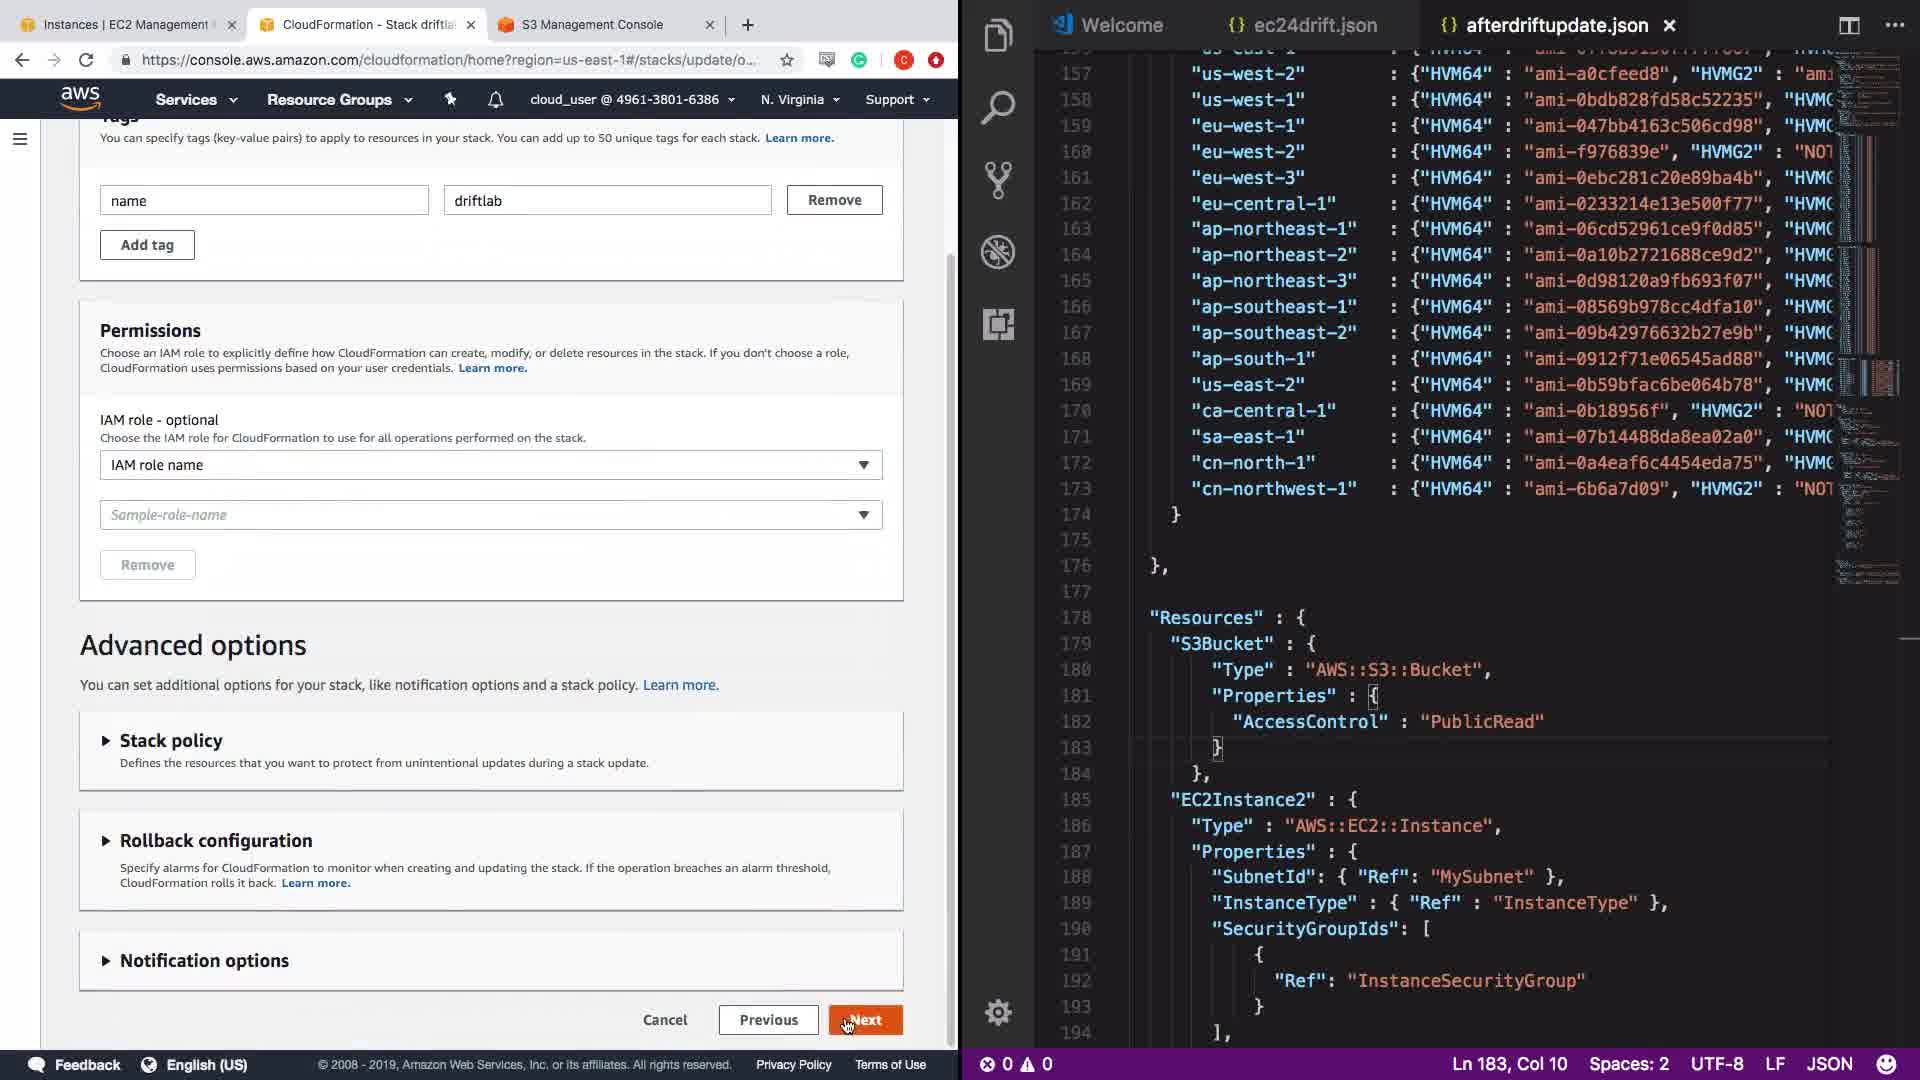Open the Extensions view icon
This screenshot has width=1920, height=1080.
click(998, 324)
